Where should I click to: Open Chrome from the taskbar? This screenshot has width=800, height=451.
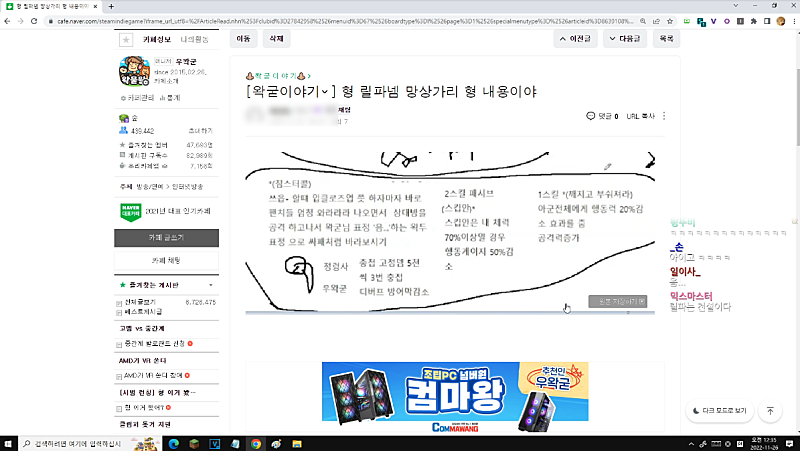click(256, 443)
